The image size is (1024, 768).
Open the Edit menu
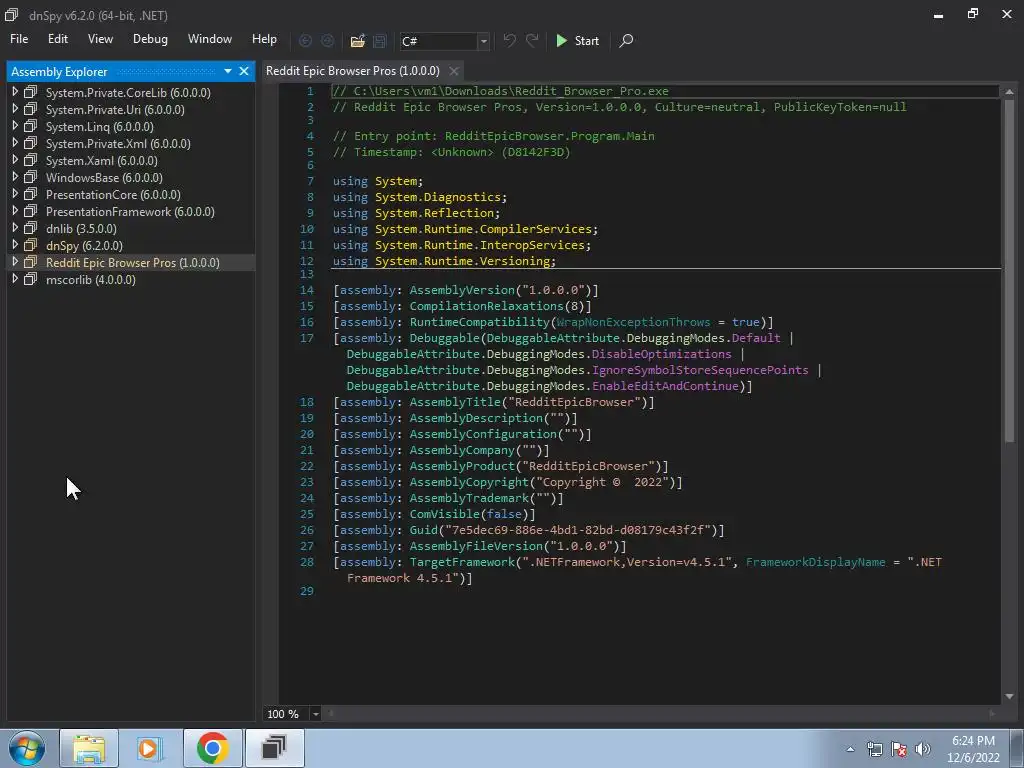[57, 39]
